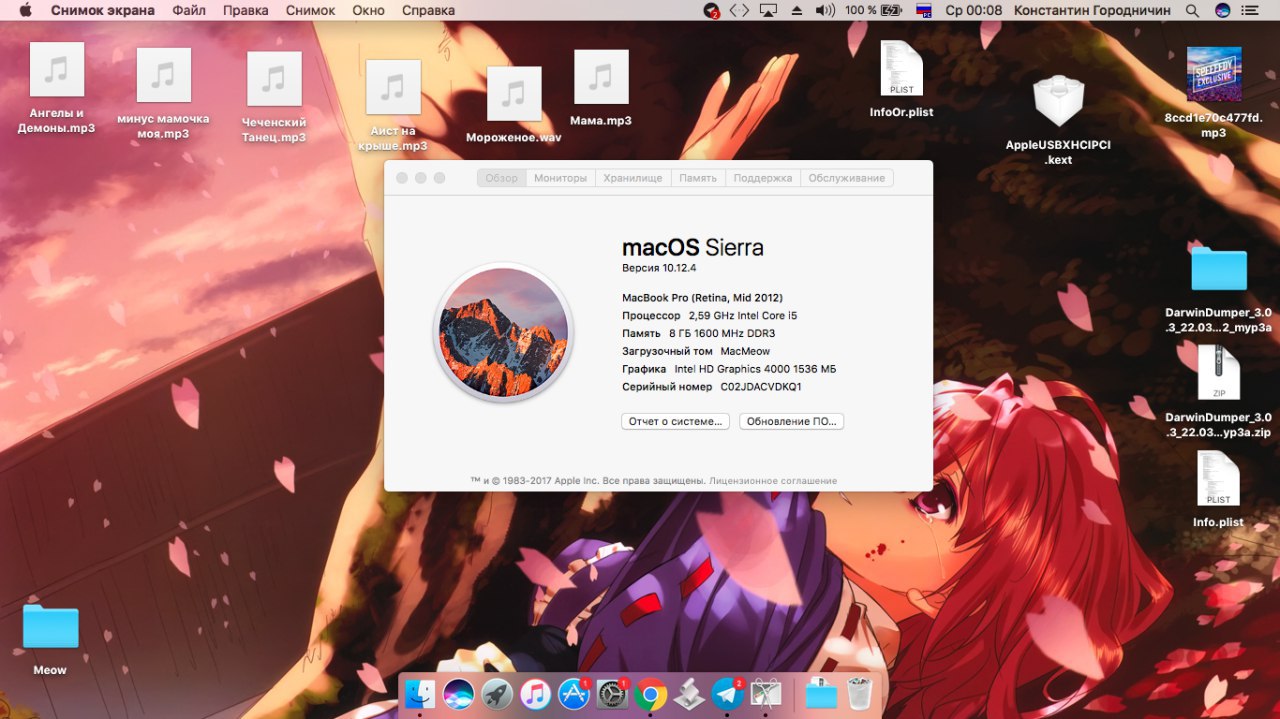
Task: Click the AirPlay display menu bar icon
Action: [768, 10]
